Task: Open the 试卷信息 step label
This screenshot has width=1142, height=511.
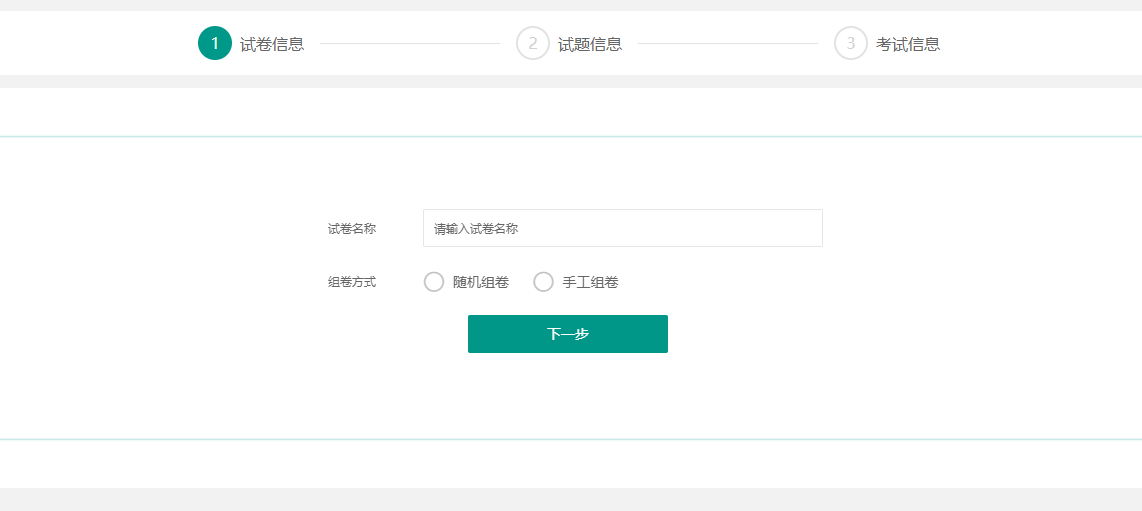Action: tap(272, 44)
